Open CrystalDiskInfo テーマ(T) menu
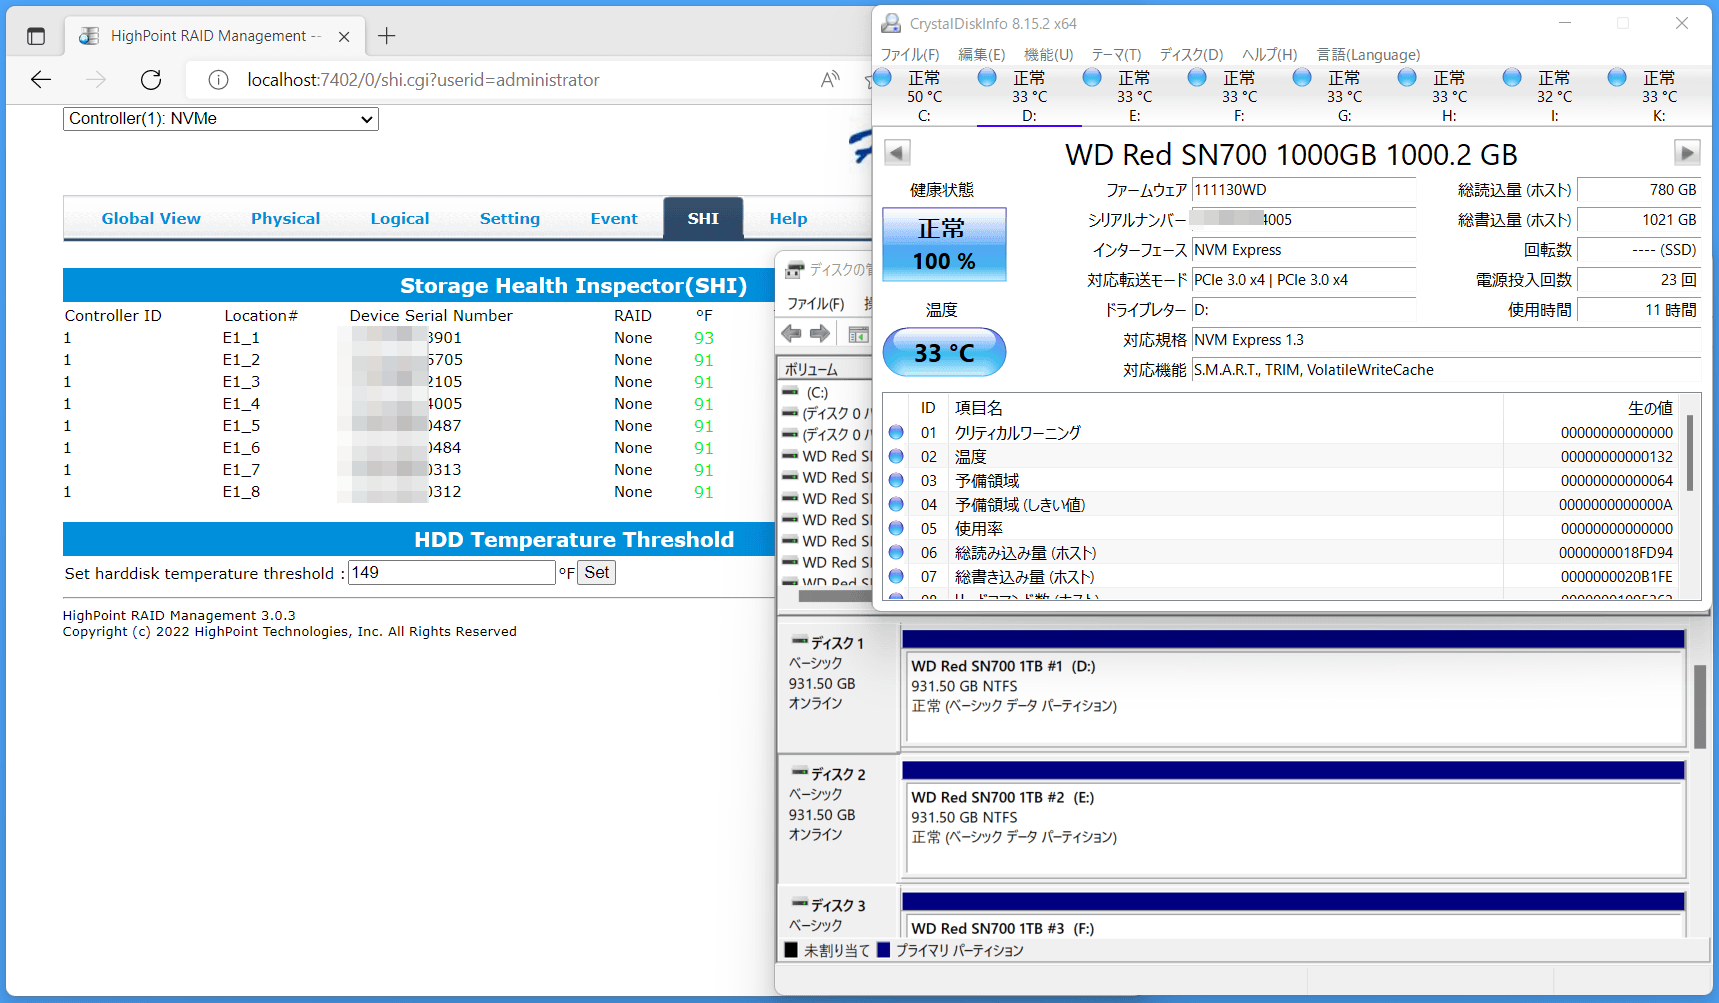This screenshot has height=1003, width=1719. coord(1116,55)
